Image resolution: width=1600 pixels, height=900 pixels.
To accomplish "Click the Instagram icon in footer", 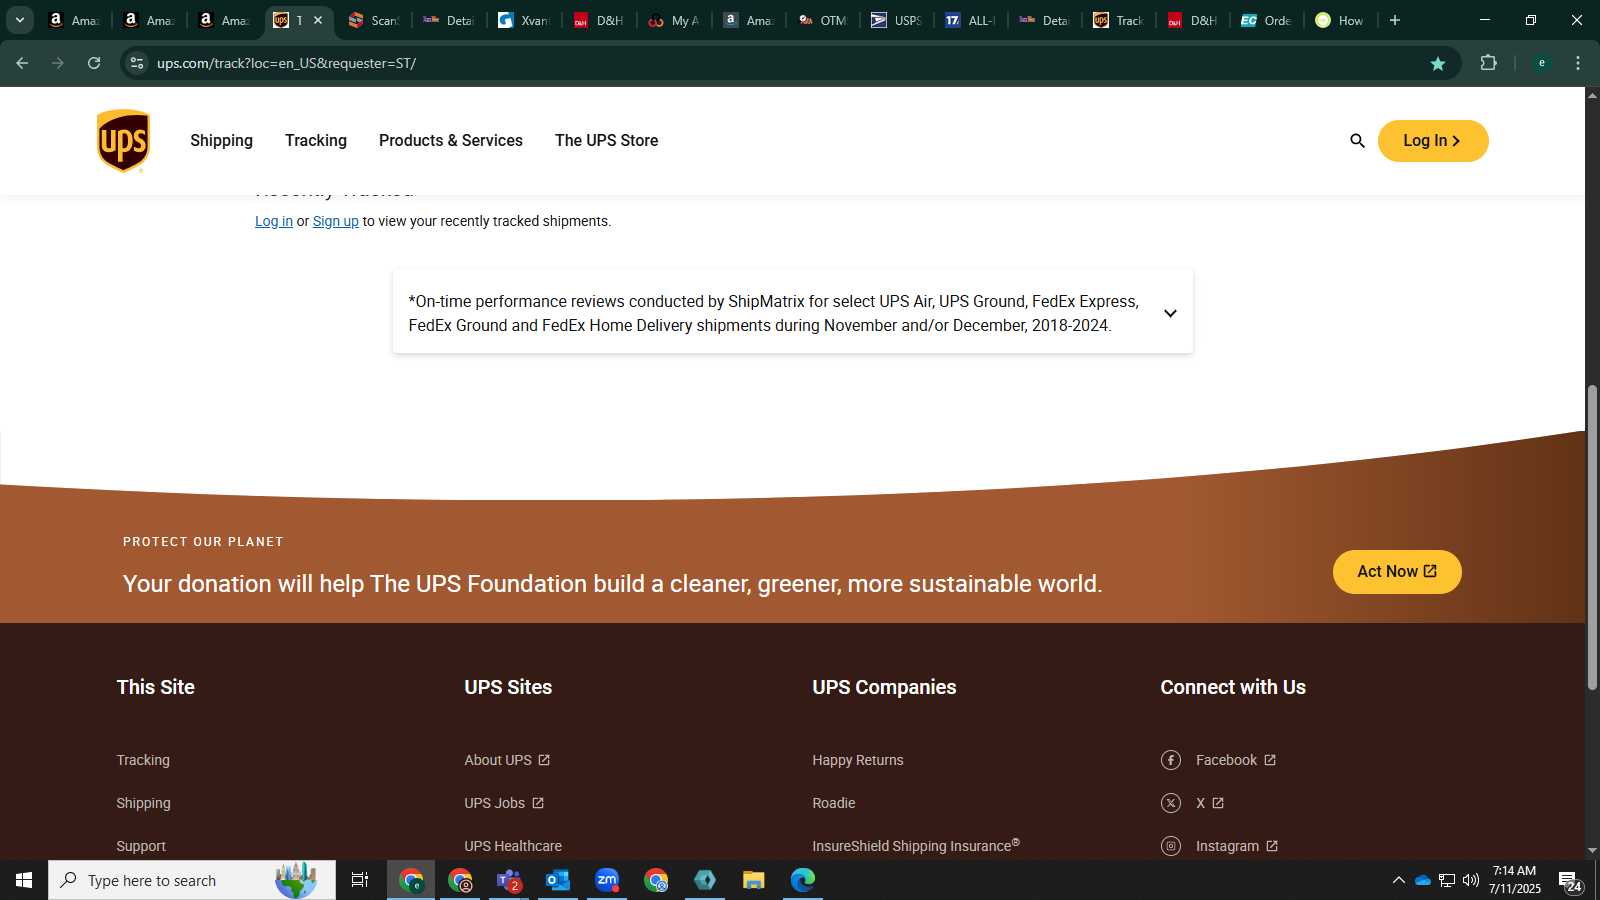I will pyautogui.click(x=1171, y=846).
